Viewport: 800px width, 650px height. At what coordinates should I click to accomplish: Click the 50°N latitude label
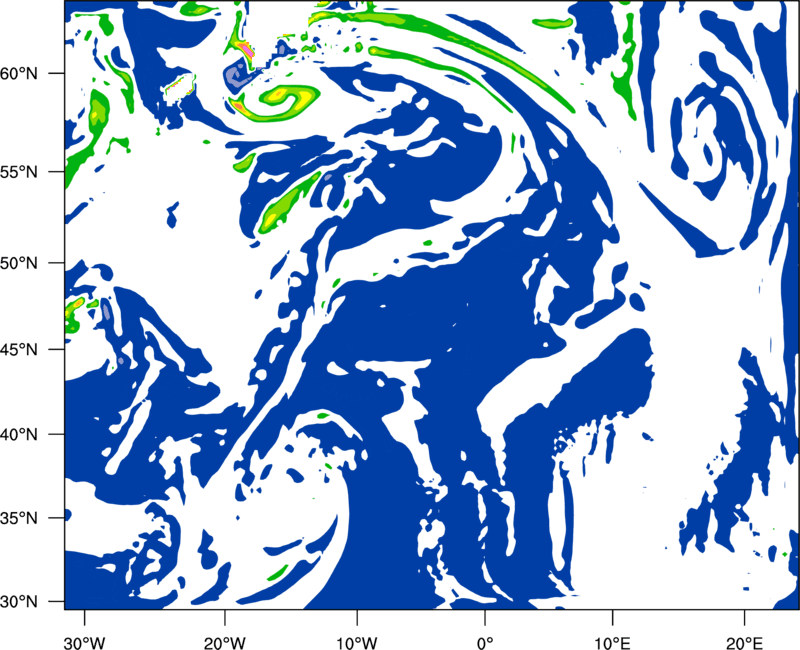[19, 263]
